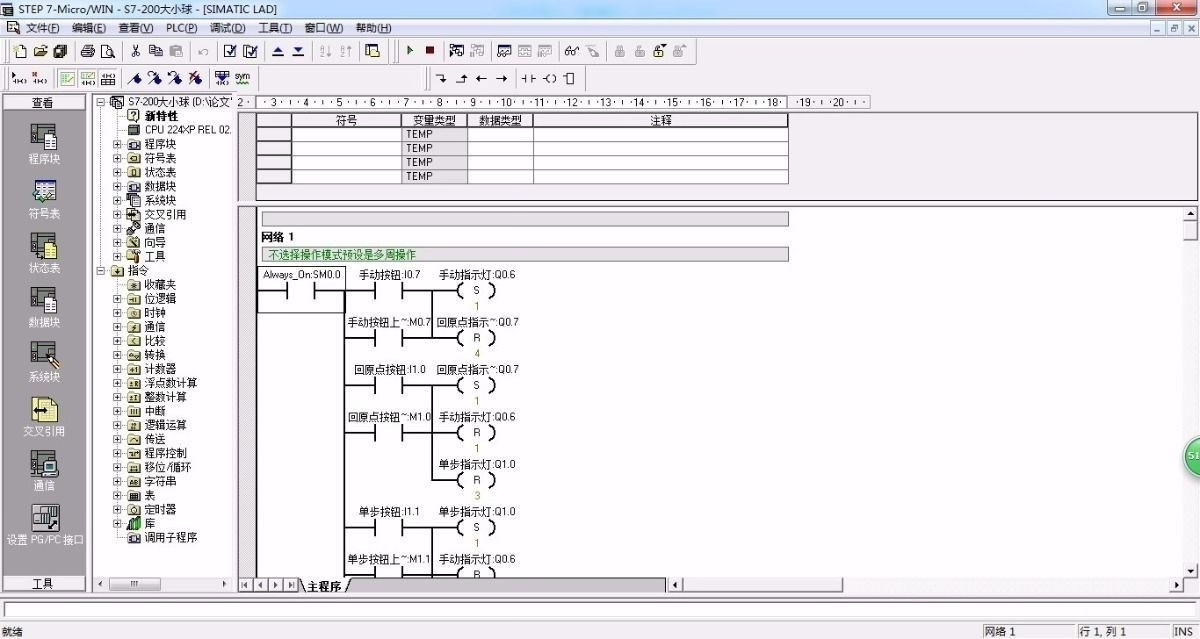Open 系统块 in navigation bar
1200x639 pixels.
[x=44, y=362]
